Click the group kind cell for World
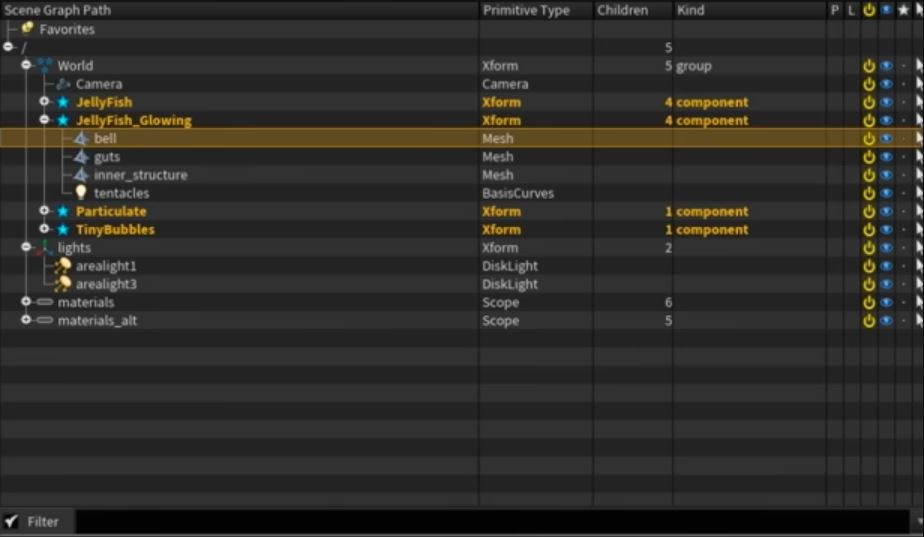This screenshot has width=924, height=537. tap(694, 66)
